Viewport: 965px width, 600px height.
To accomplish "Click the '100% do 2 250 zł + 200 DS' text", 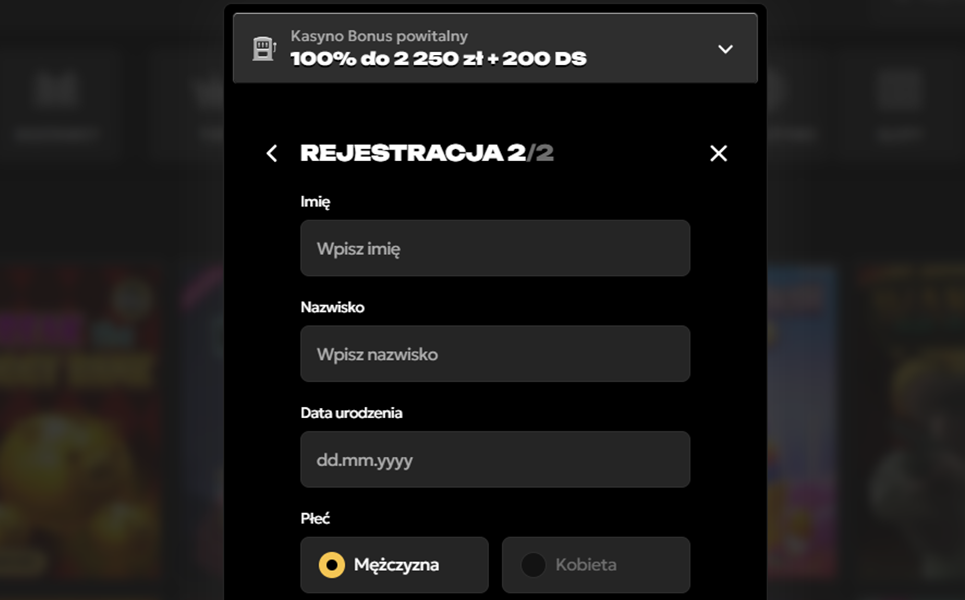I will coord(438,59).
